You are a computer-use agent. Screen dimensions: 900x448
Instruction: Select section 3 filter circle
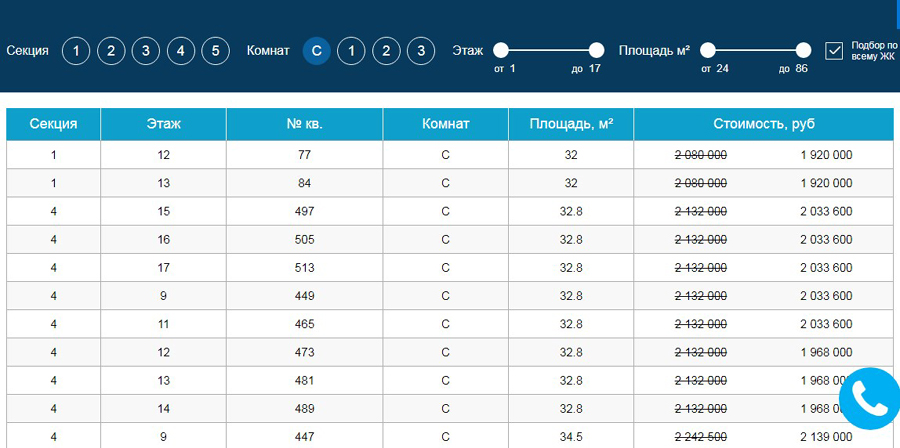pos(146,51)
